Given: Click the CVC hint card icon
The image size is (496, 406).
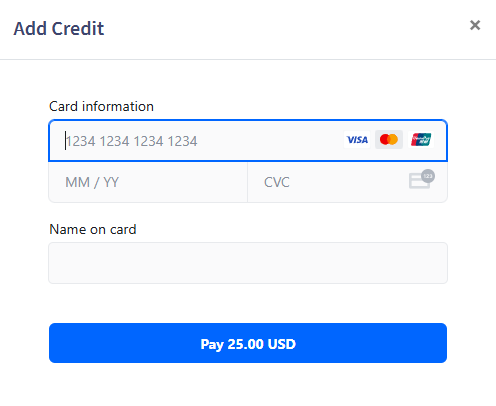Looking at the screenshot, I should (422, 179).
